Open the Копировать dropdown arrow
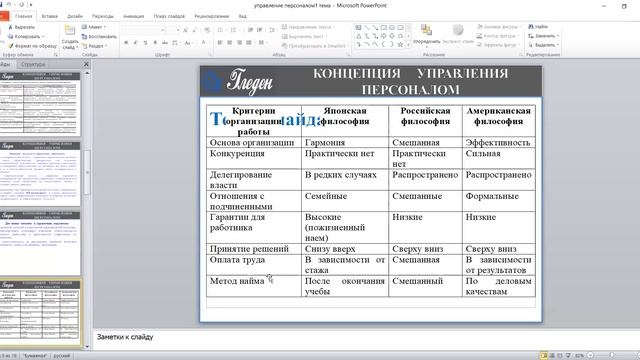The width and height of the screenshot is (640, 360). point(43,36)
